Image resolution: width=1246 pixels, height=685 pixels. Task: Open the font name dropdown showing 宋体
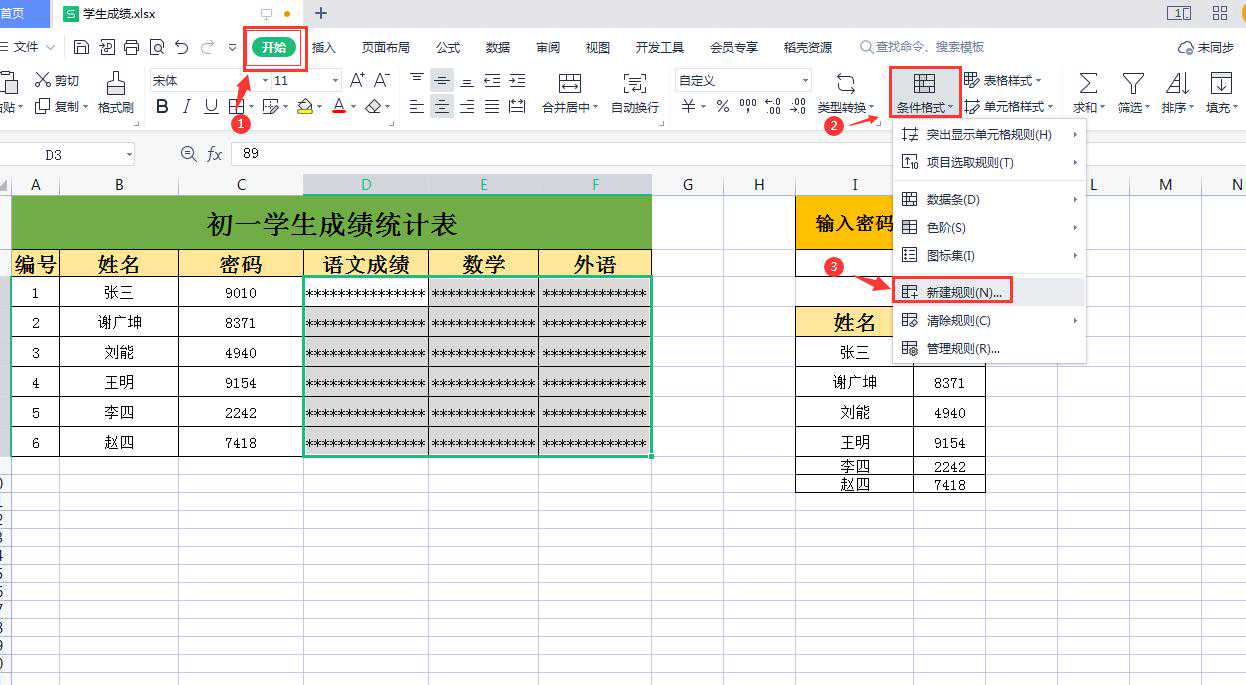pos(265,81)
